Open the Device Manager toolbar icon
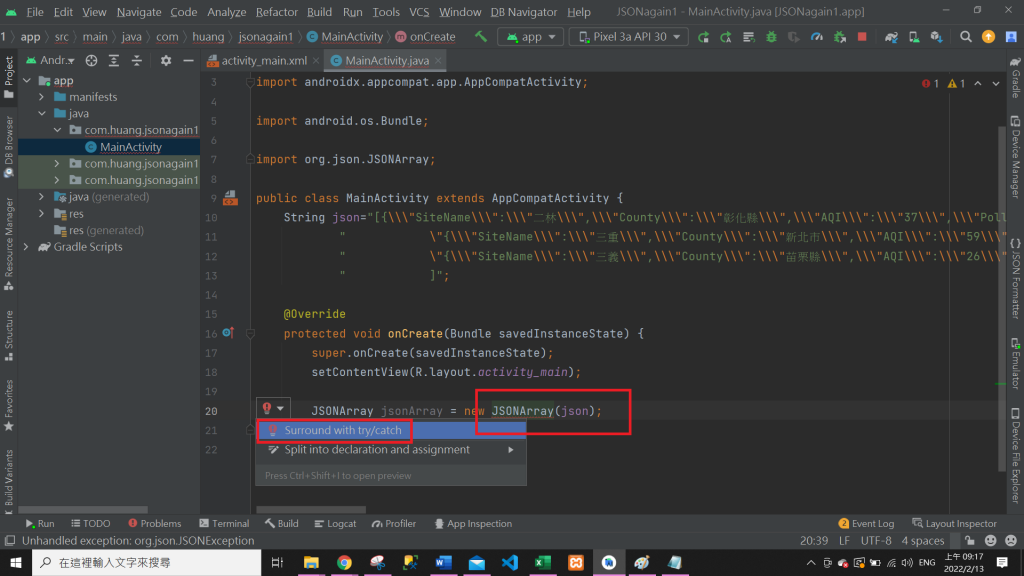This screenshot has height=576, width=1024. point(914,37)
